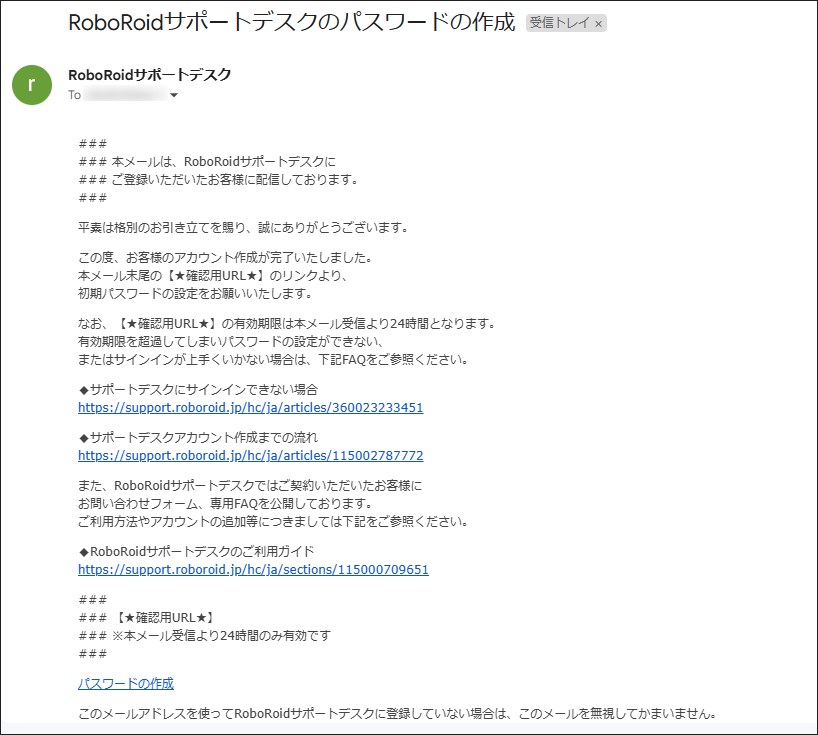This screenshot has height=735, width=818.
Task: Click the 受信トレイ label chip
Action: pos(566,23)
